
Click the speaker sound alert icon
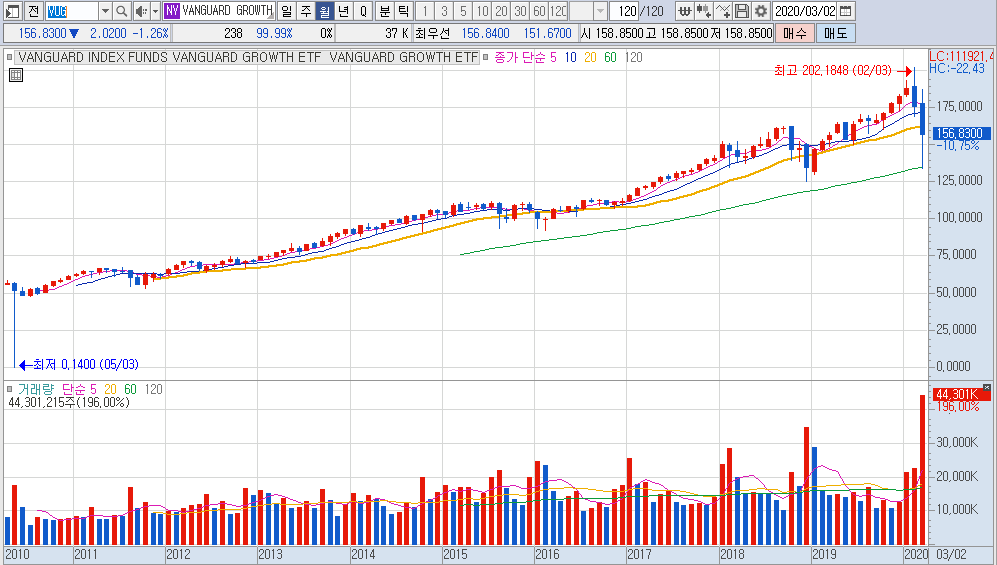coord(141,11)
